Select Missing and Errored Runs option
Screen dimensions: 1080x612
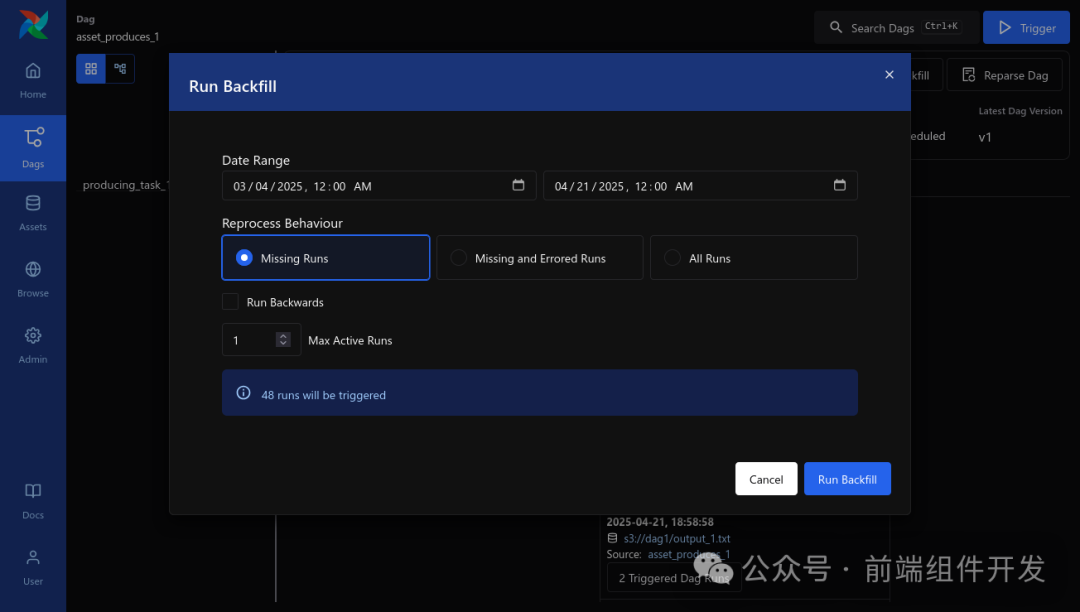click(540, 258)
